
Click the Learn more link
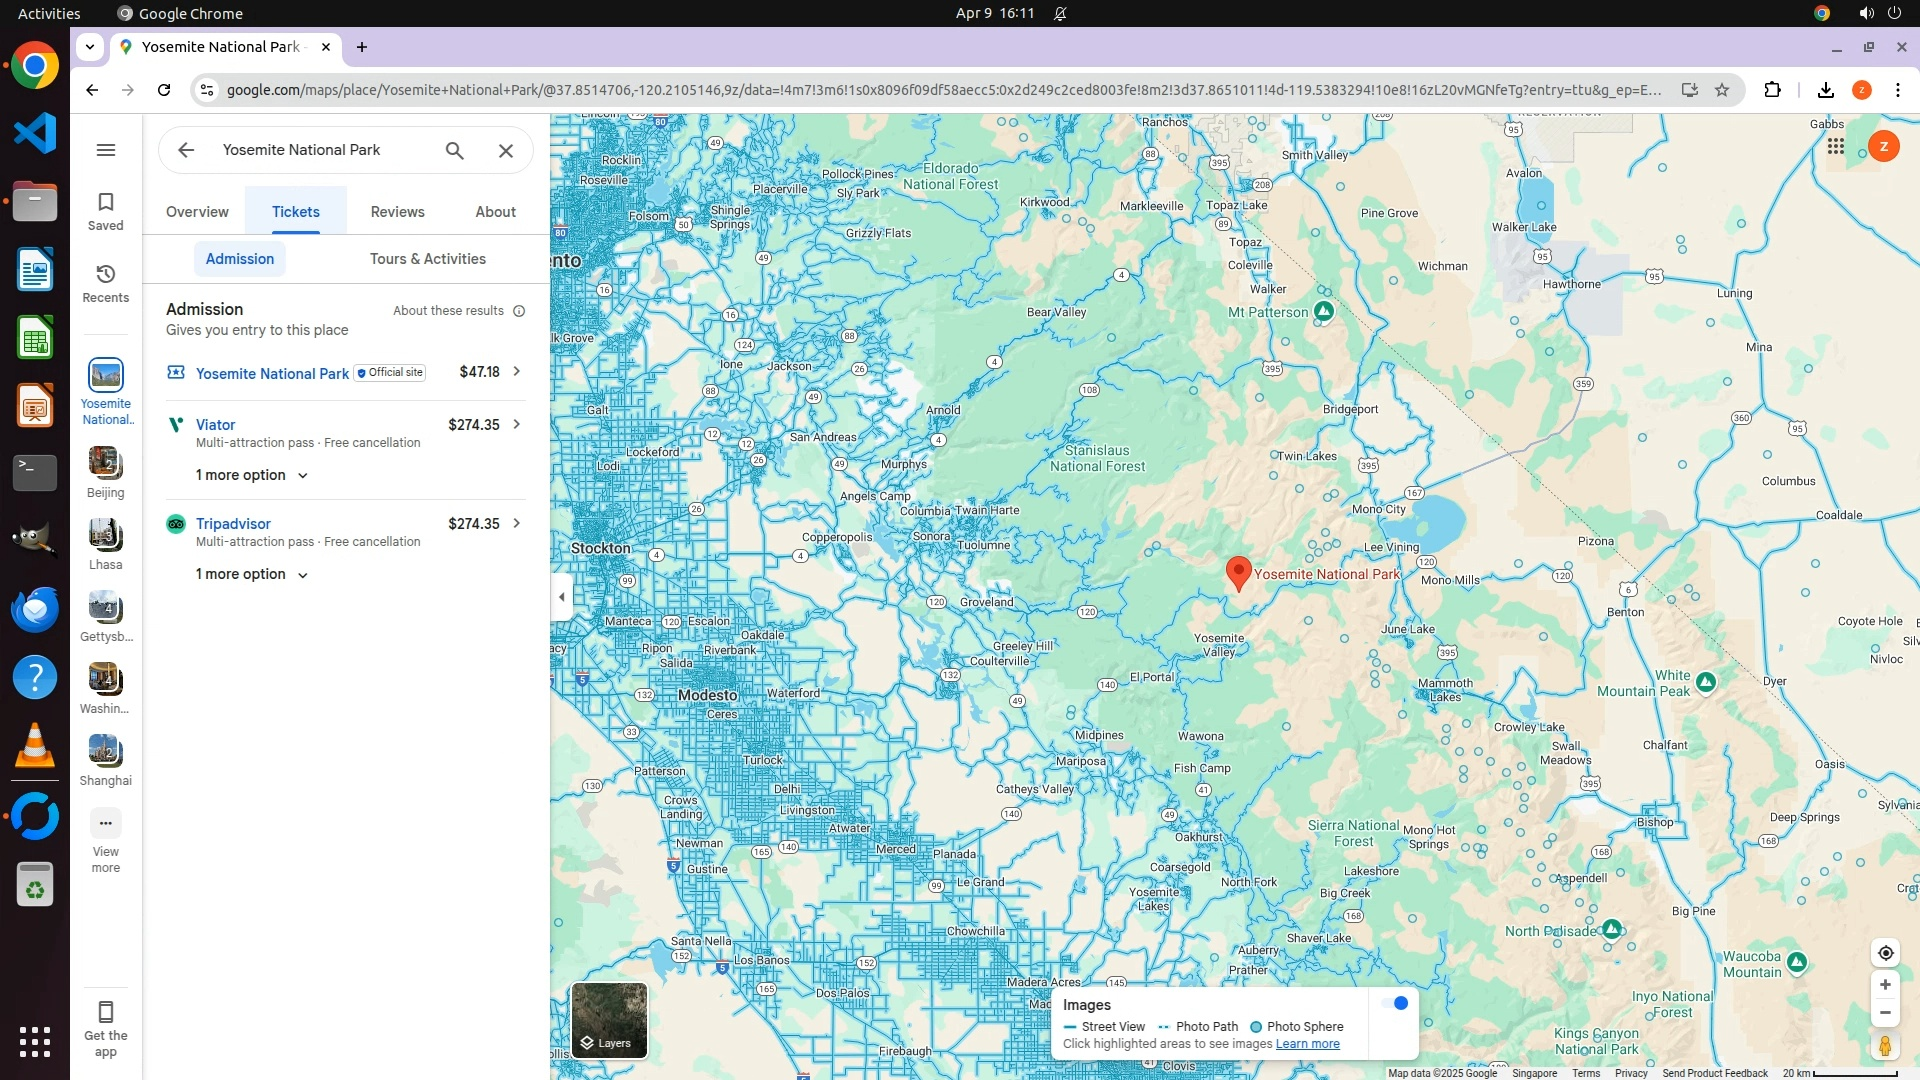1307,1044
